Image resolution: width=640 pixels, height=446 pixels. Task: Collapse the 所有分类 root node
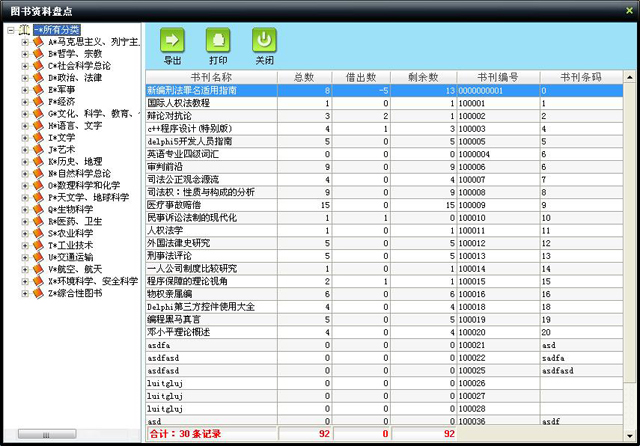click(x=9, y=30)
